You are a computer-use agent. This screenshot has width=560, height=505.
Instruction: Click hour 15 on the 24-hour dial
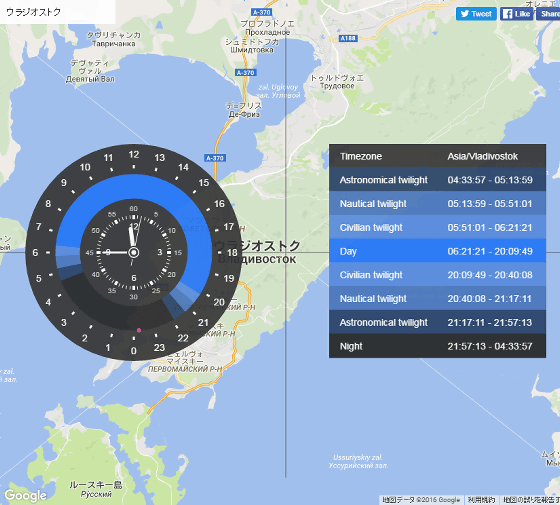pyautogui.click(x=204, y=182)
